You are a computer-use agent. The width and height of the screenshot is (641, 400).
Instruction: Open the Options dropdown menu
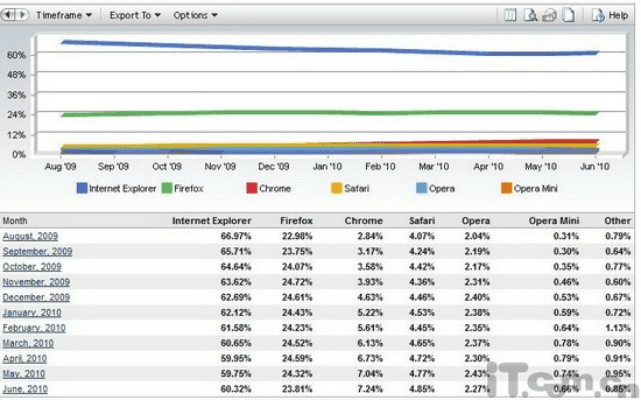click(x=195, y=16)
